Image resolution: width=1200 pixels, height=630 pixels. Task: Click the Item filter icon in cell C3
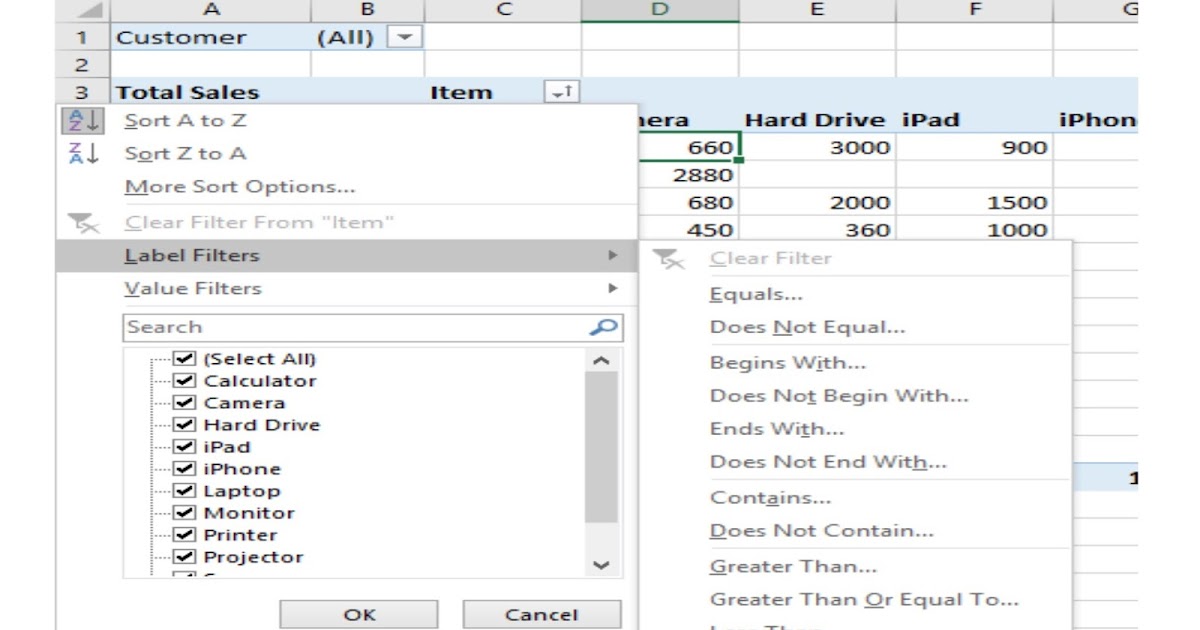point(562,90)
